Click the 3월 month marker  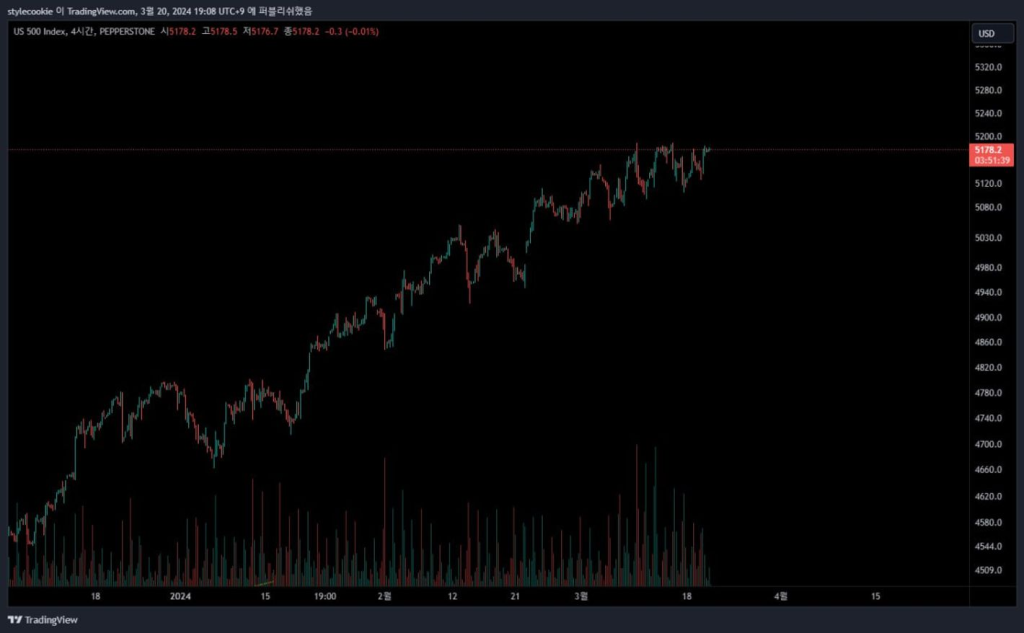(x=582, y=596)
